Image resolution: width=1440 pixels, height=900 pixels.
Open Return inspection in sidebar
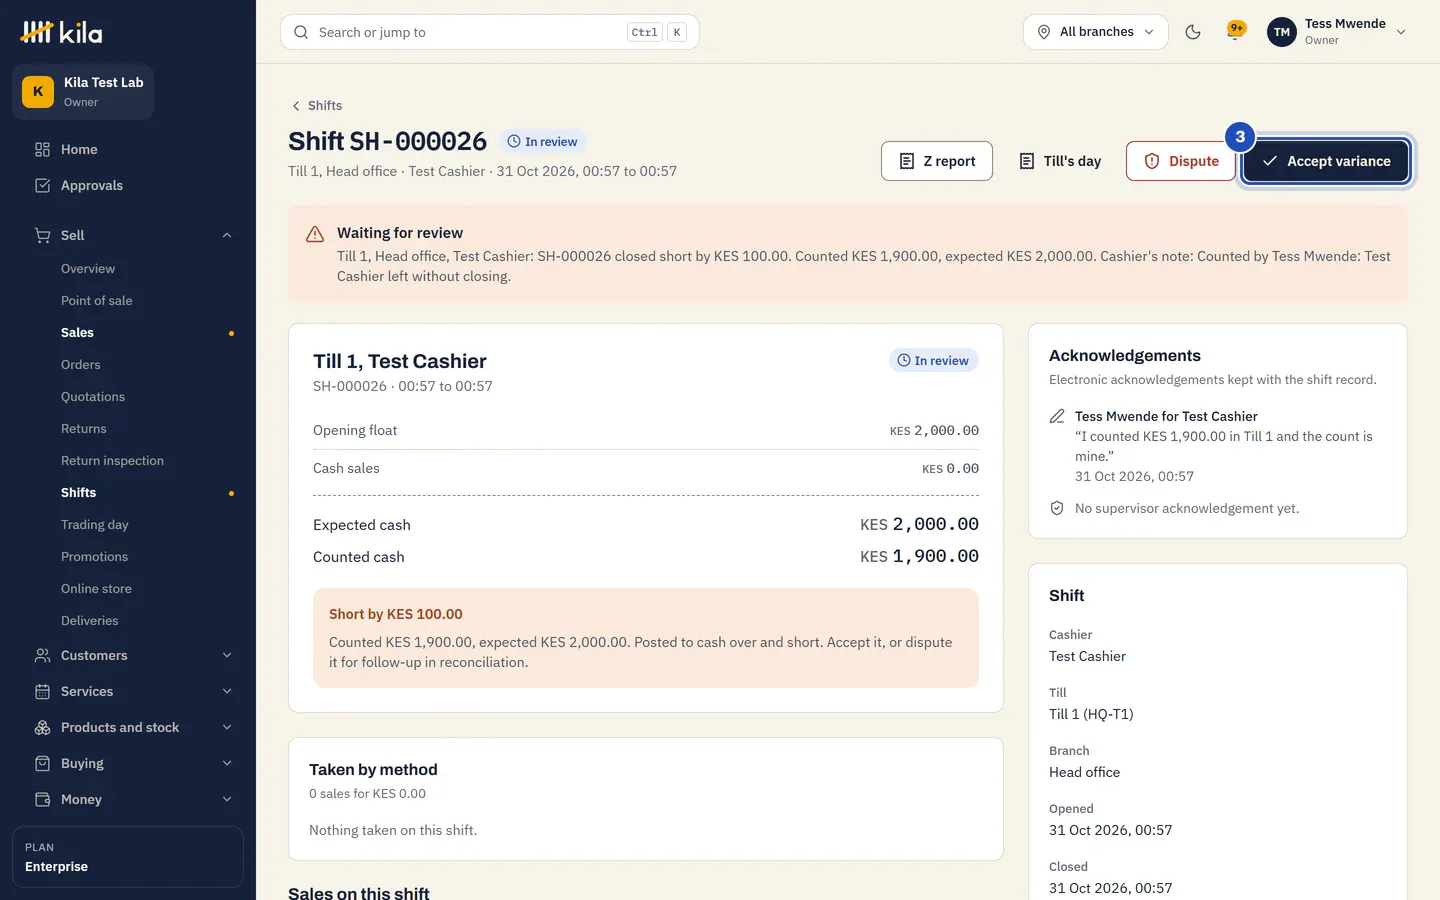pos(112,460)
